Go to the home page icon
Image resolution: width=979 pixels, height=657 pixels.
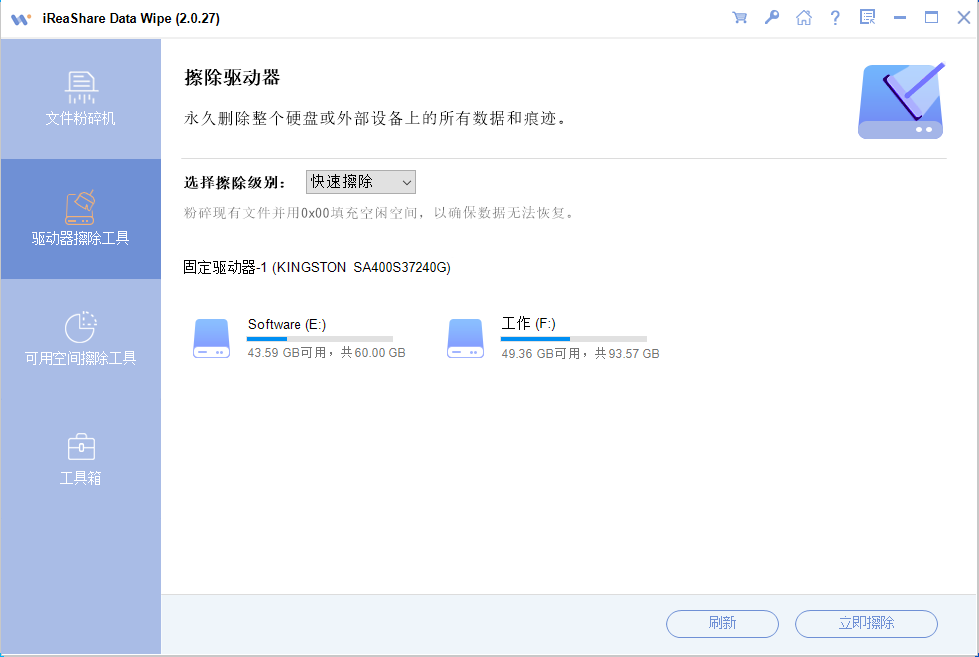(x=804, y=17)
